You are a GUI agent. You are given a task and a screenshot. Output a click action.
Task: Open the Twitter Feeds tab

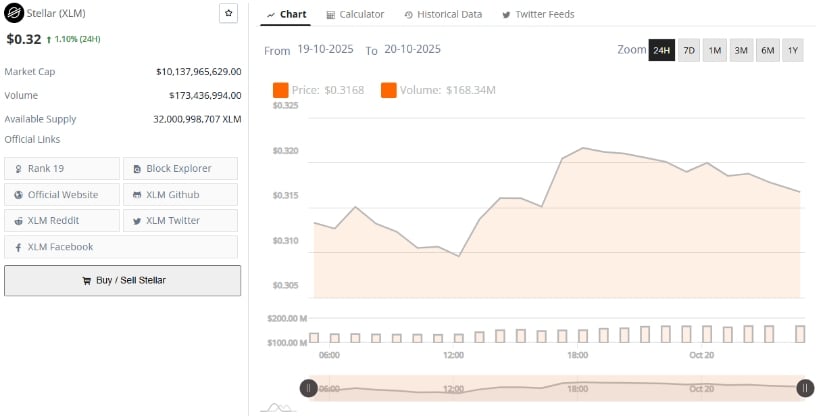pyautogui.click(x=538, y=14)
